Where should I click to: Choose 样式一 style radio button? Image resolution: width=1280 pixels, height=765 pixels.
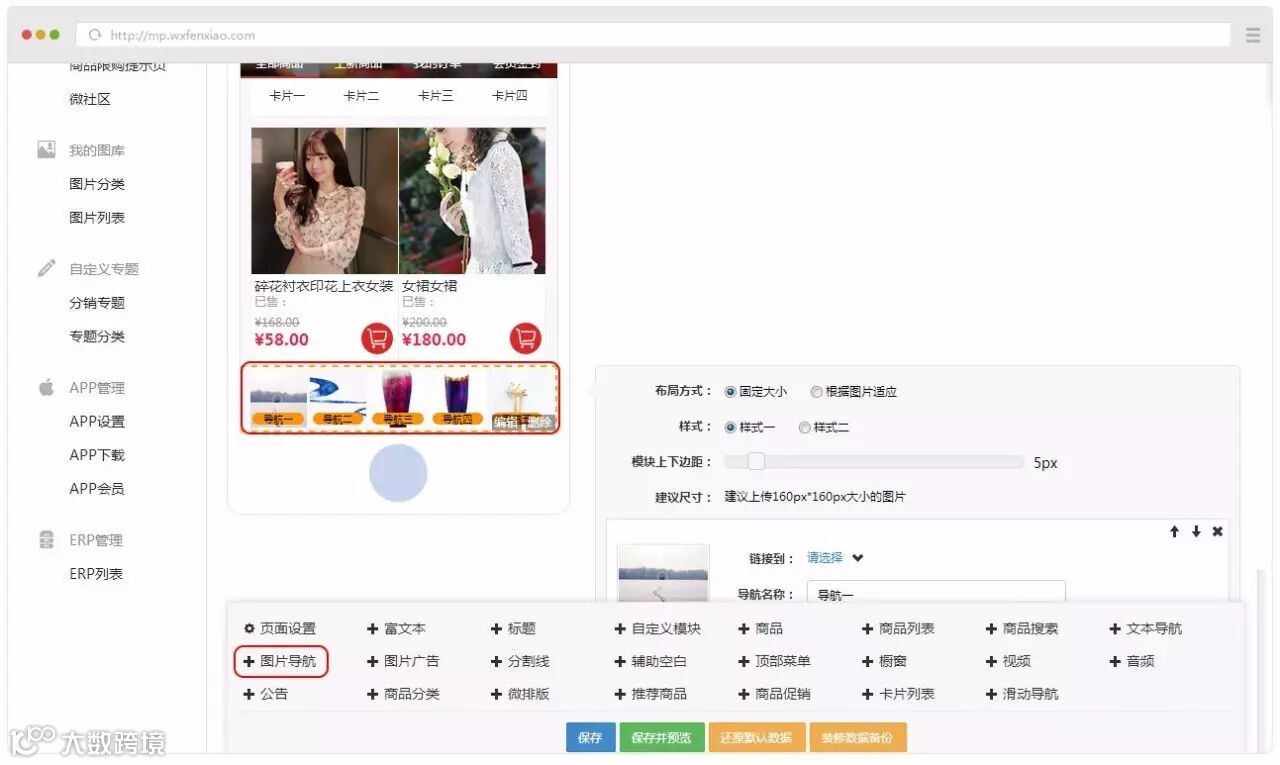coord(730,427)
